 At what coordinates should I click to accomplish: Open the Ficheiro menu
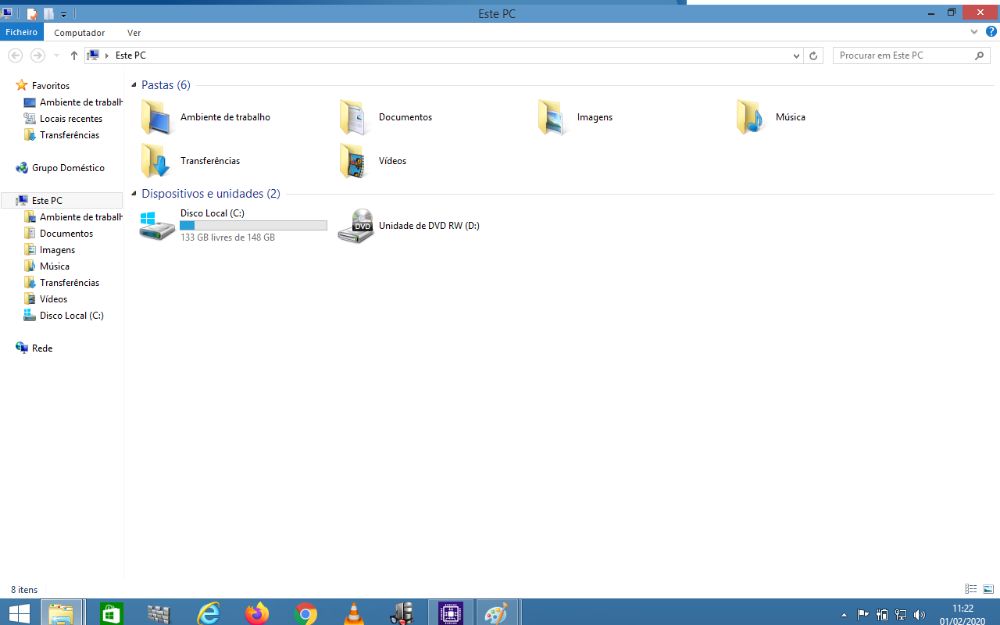pyautogui.click(x=22, y=32)
